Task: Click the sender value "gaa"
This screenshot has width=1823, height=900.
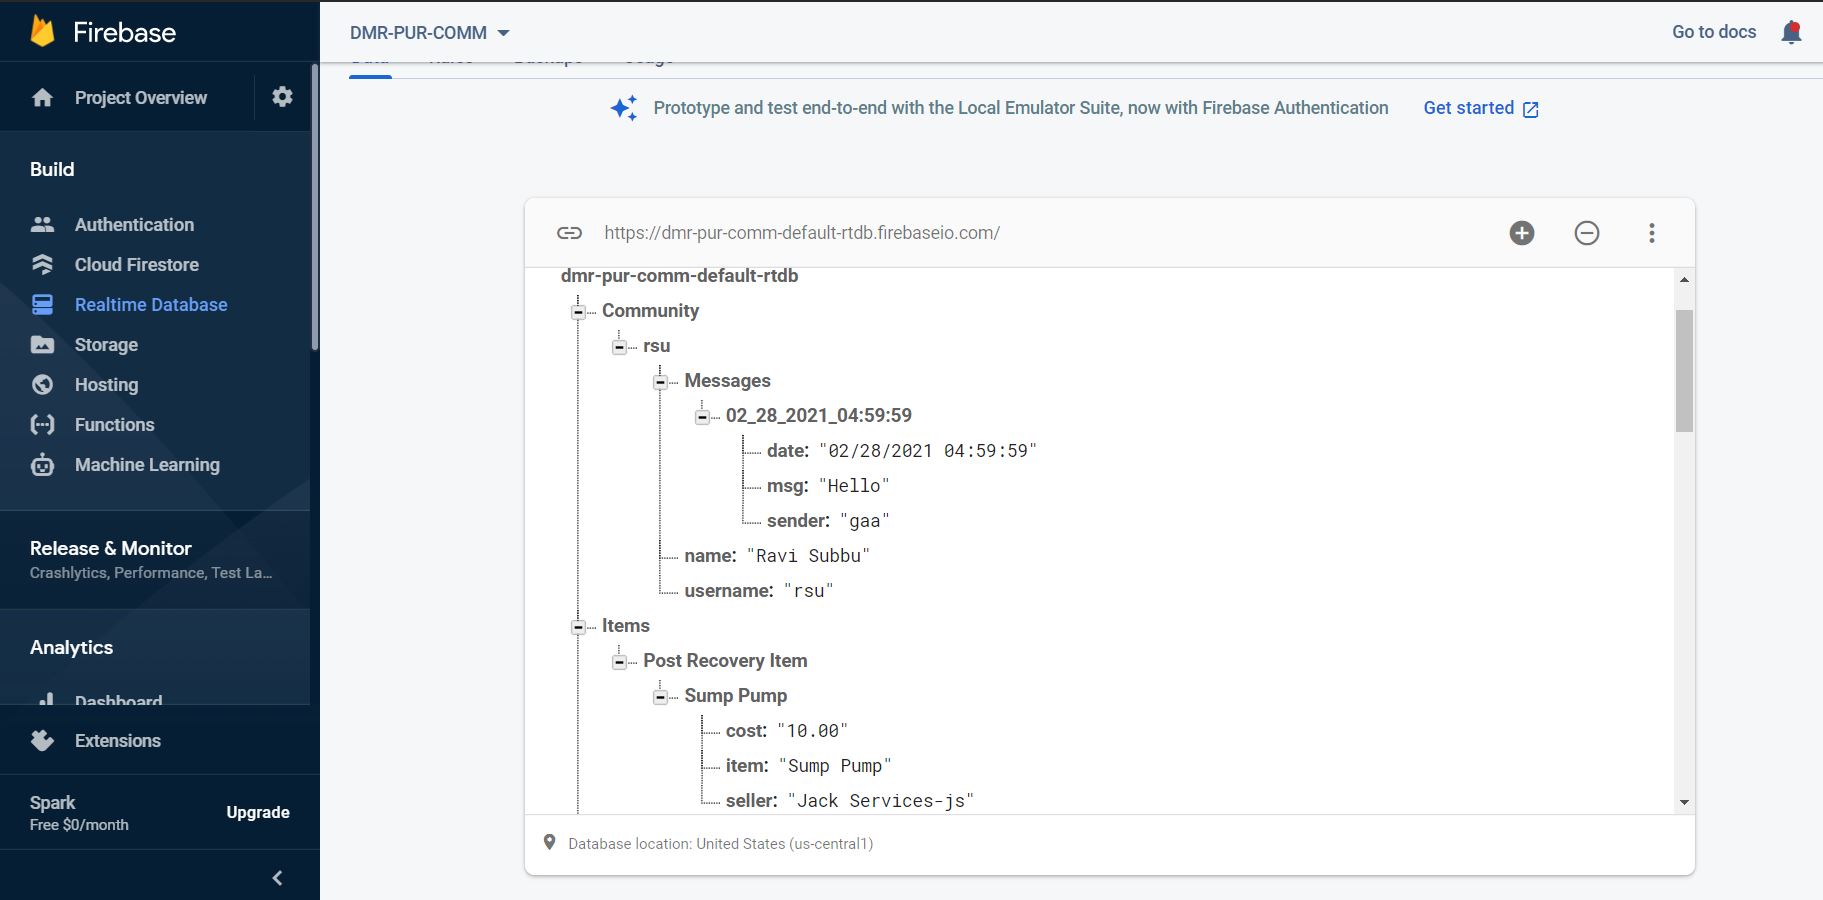Action: (865, 521)
